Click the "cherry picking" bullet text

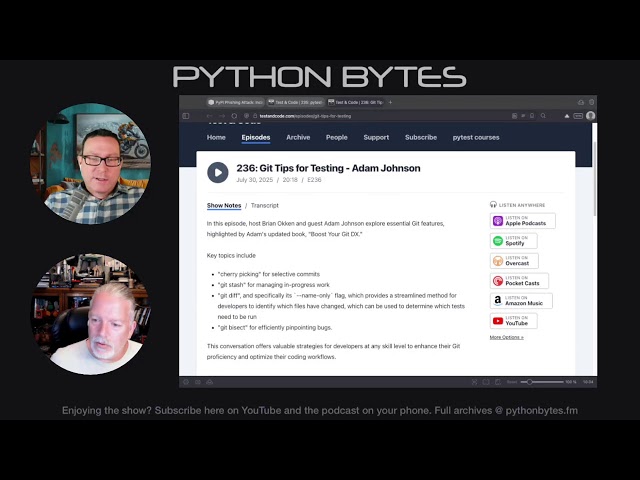point(269,274)
